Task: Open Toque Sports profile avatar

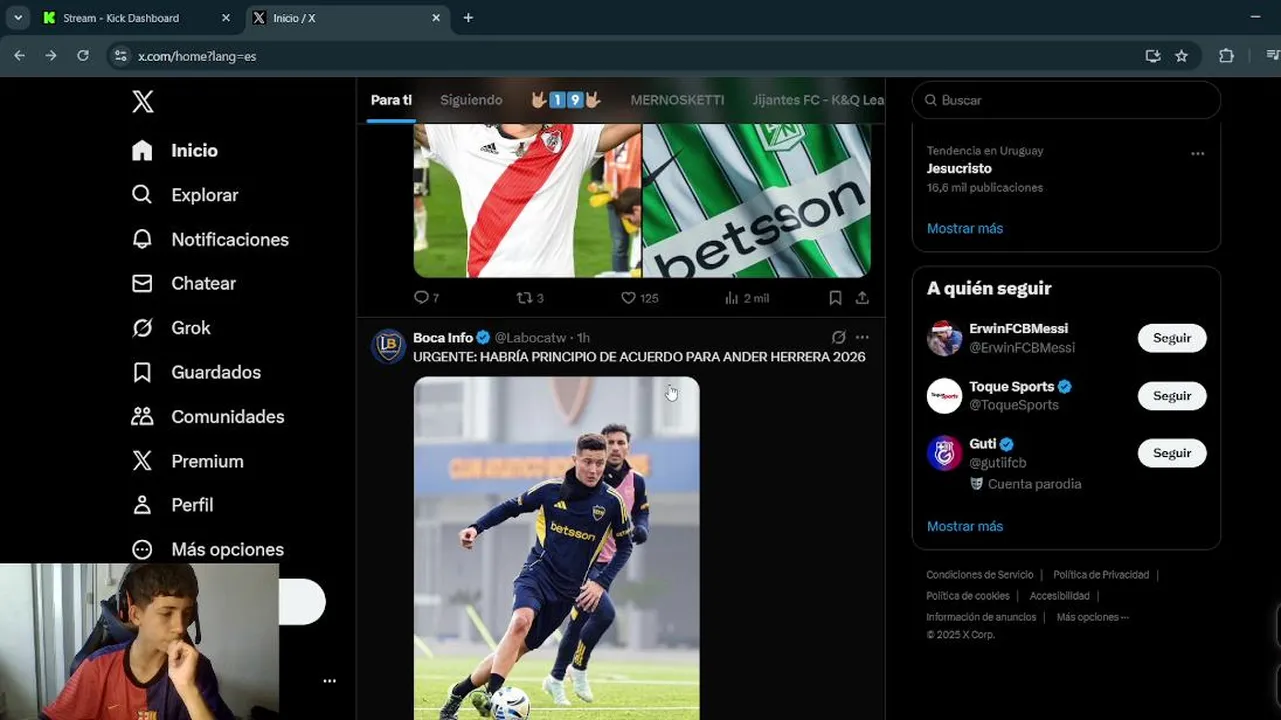Action: 944,396
